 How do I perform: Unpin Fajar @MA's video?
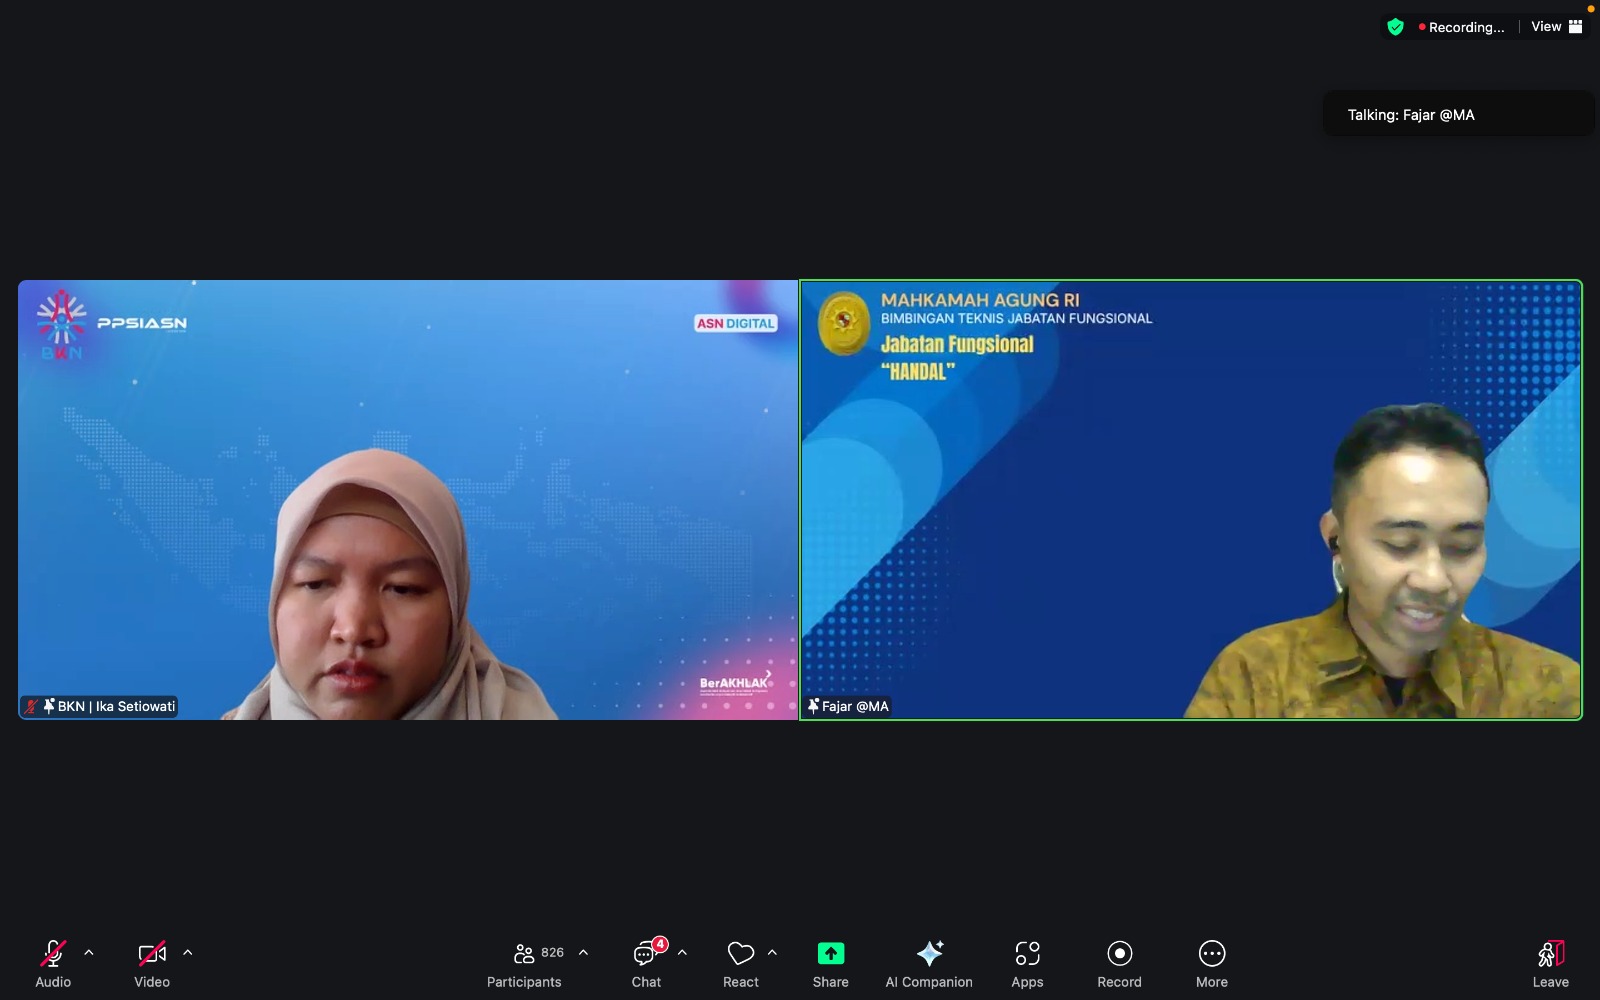811,706
